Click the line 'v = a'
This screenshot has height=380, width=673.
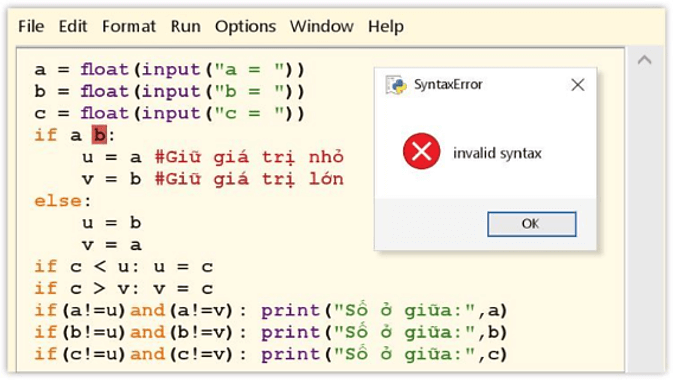coord(112,245)
